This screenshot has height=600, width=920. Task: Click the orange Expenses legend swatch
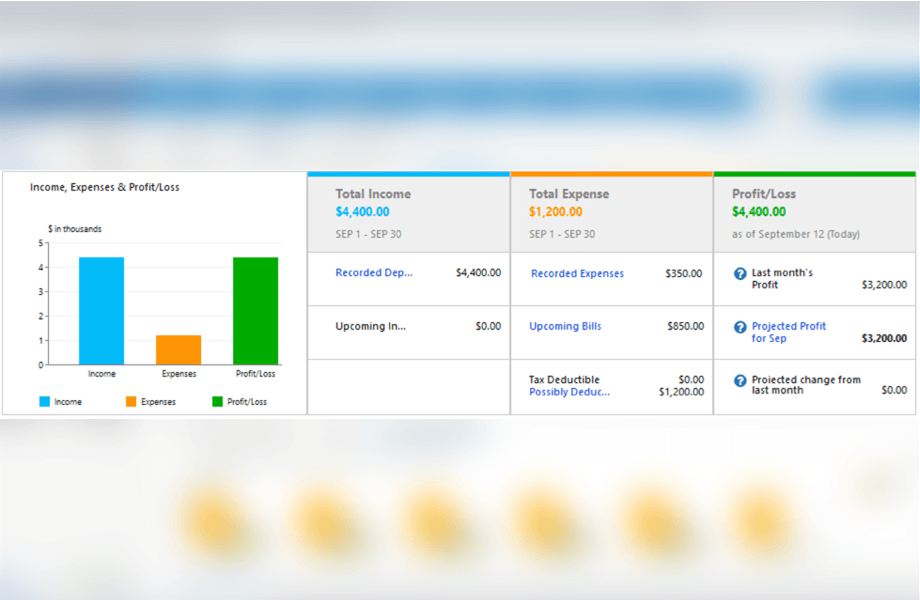pos(131,402)
